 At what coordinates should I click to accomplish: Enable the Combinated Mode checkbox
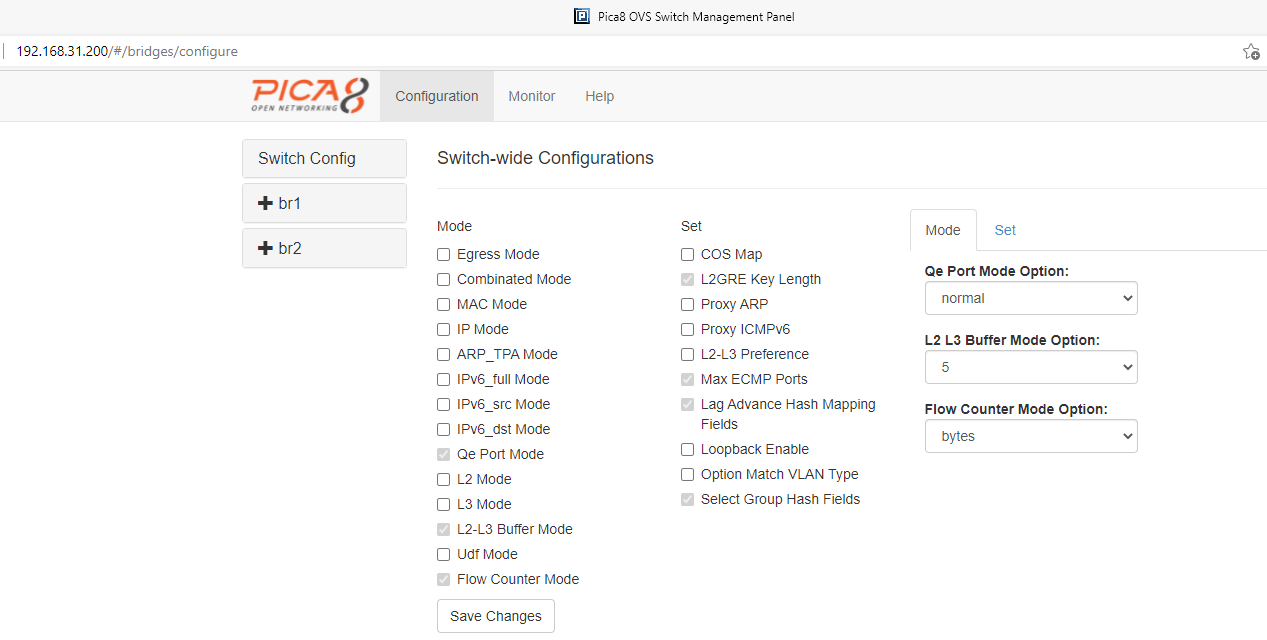click(444, 280)
